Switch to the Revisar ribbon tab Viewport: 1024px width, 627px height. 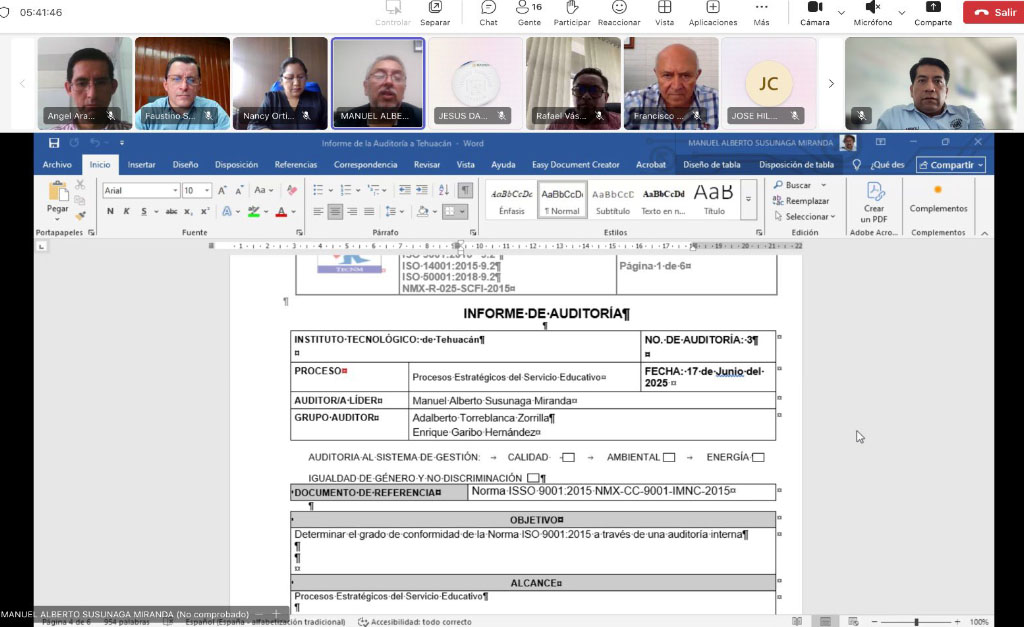tap(426, 165)
